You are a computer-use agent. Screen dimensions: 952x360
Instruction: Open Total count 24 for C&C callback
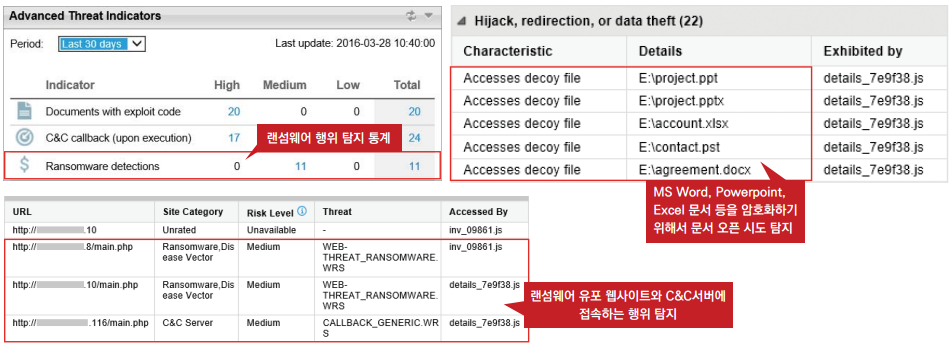point(414,138)
